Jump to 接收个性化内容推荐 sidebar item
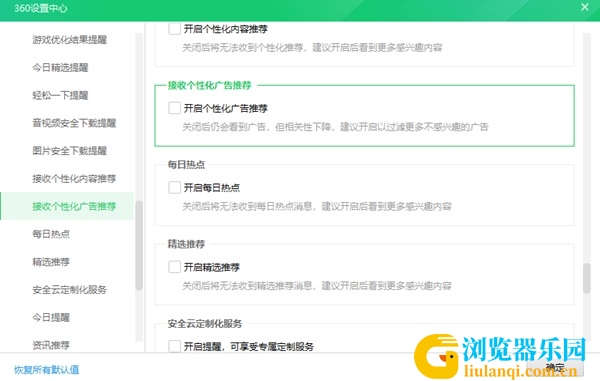600x381 pixels. (74, 178)
